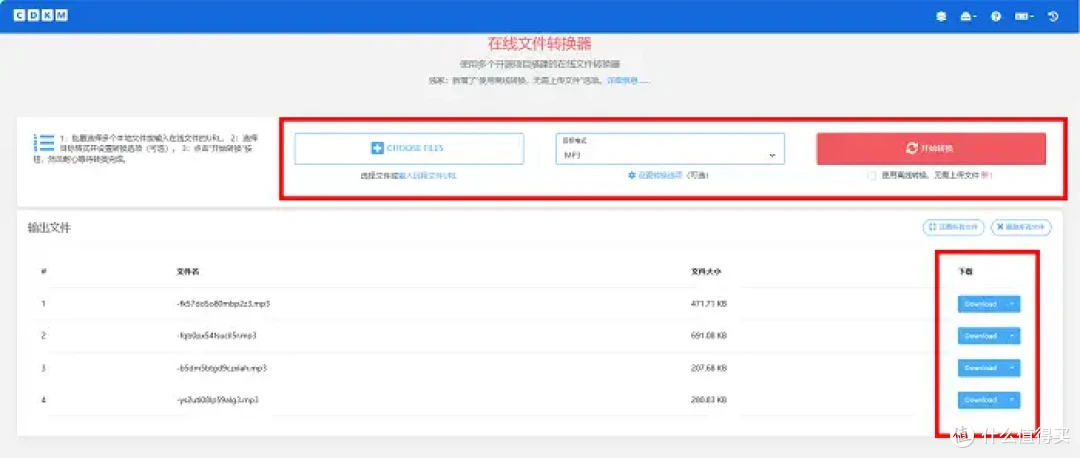Viewport: 1080px width, 458px height.
Task: Click the pack all files button
Action: coord(954,227)
